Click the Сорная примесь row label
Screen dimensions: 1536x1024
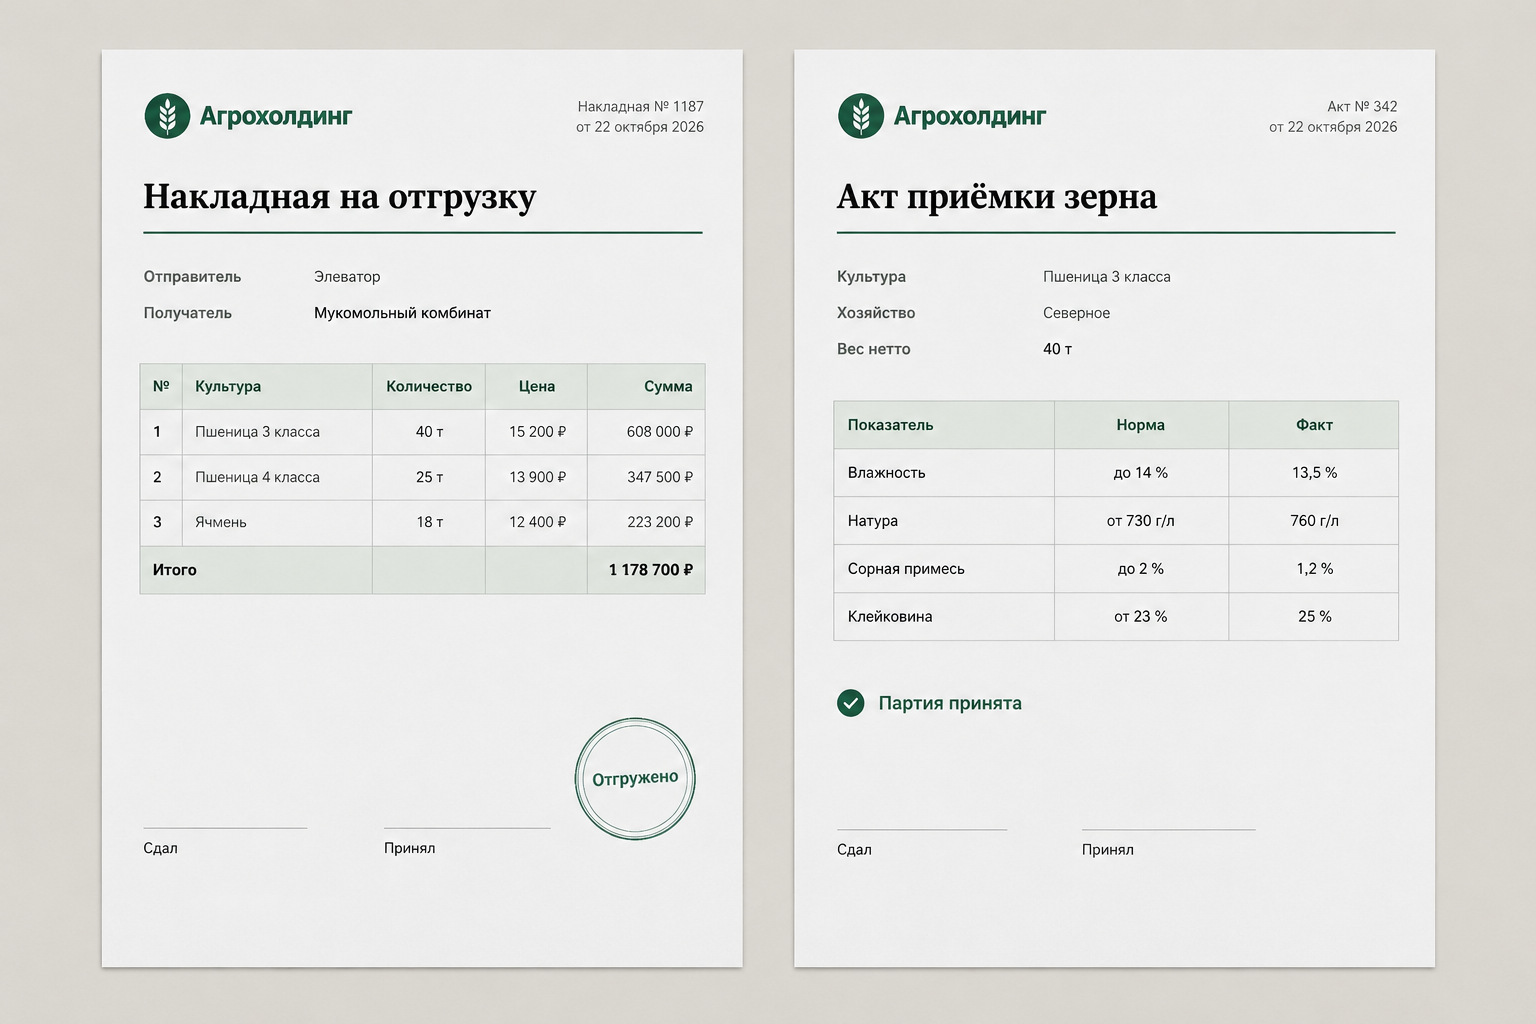906,569
